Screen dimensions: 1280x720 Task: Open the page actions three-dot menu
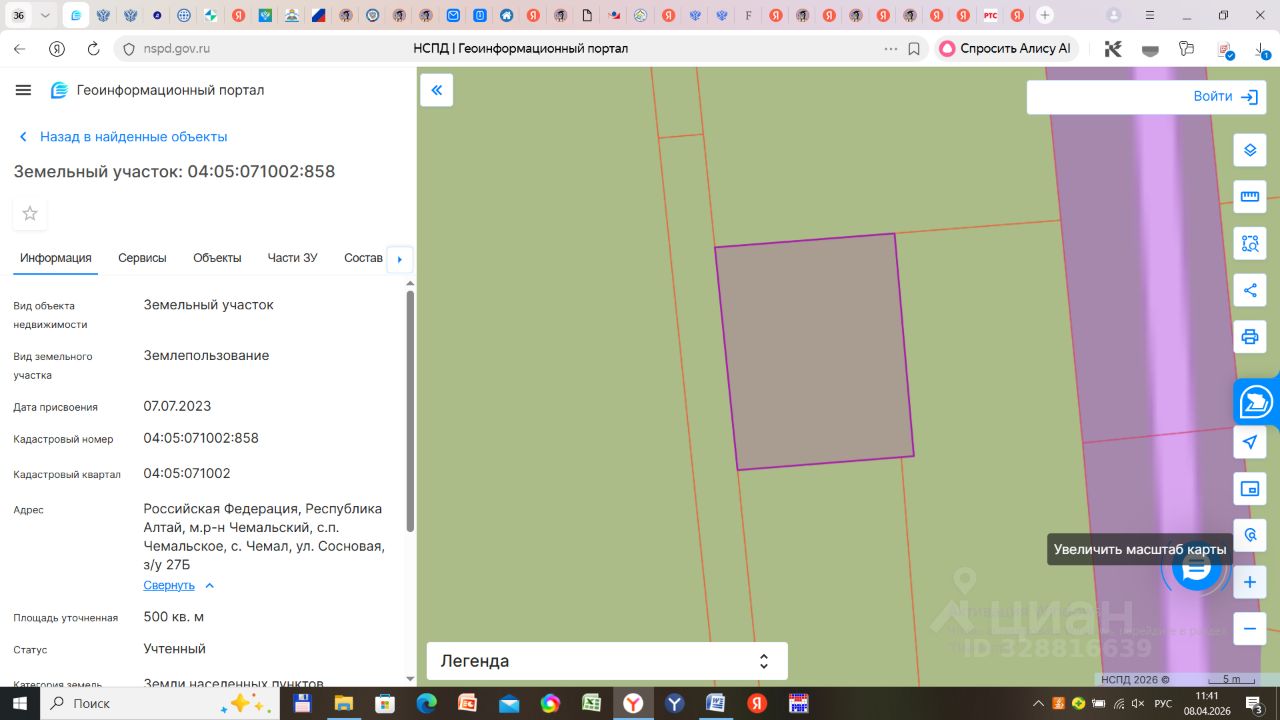tap(891, 48)
